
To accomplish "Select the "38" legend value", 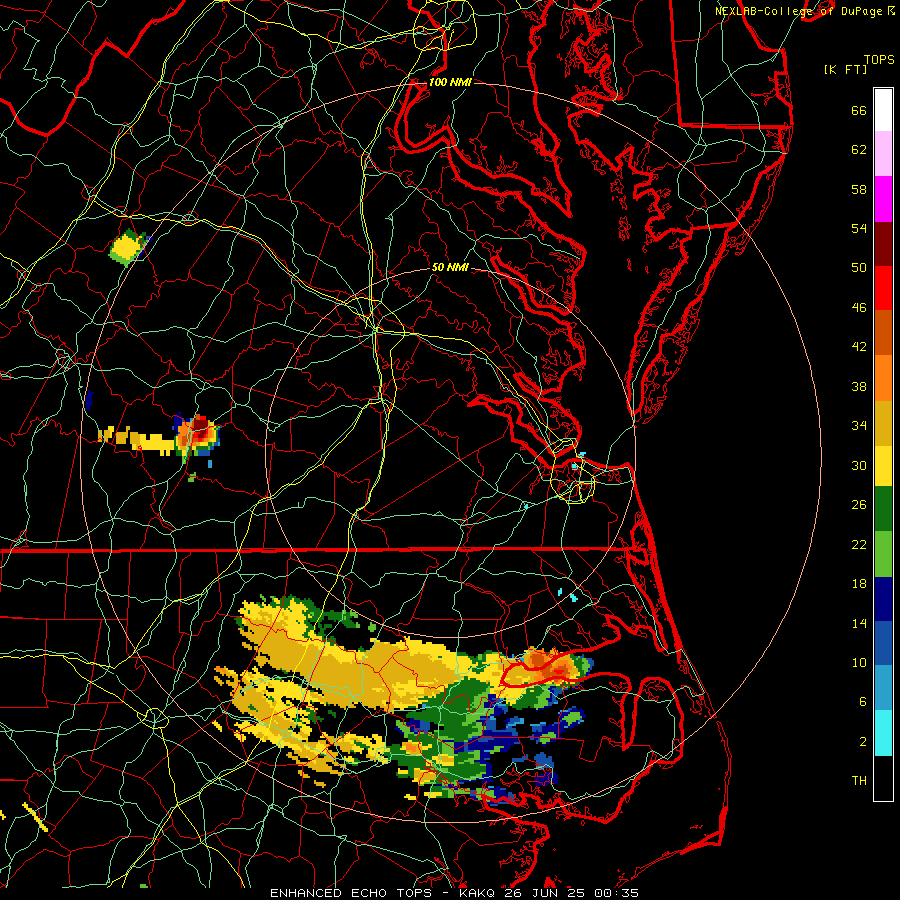I will pos(859,386).
